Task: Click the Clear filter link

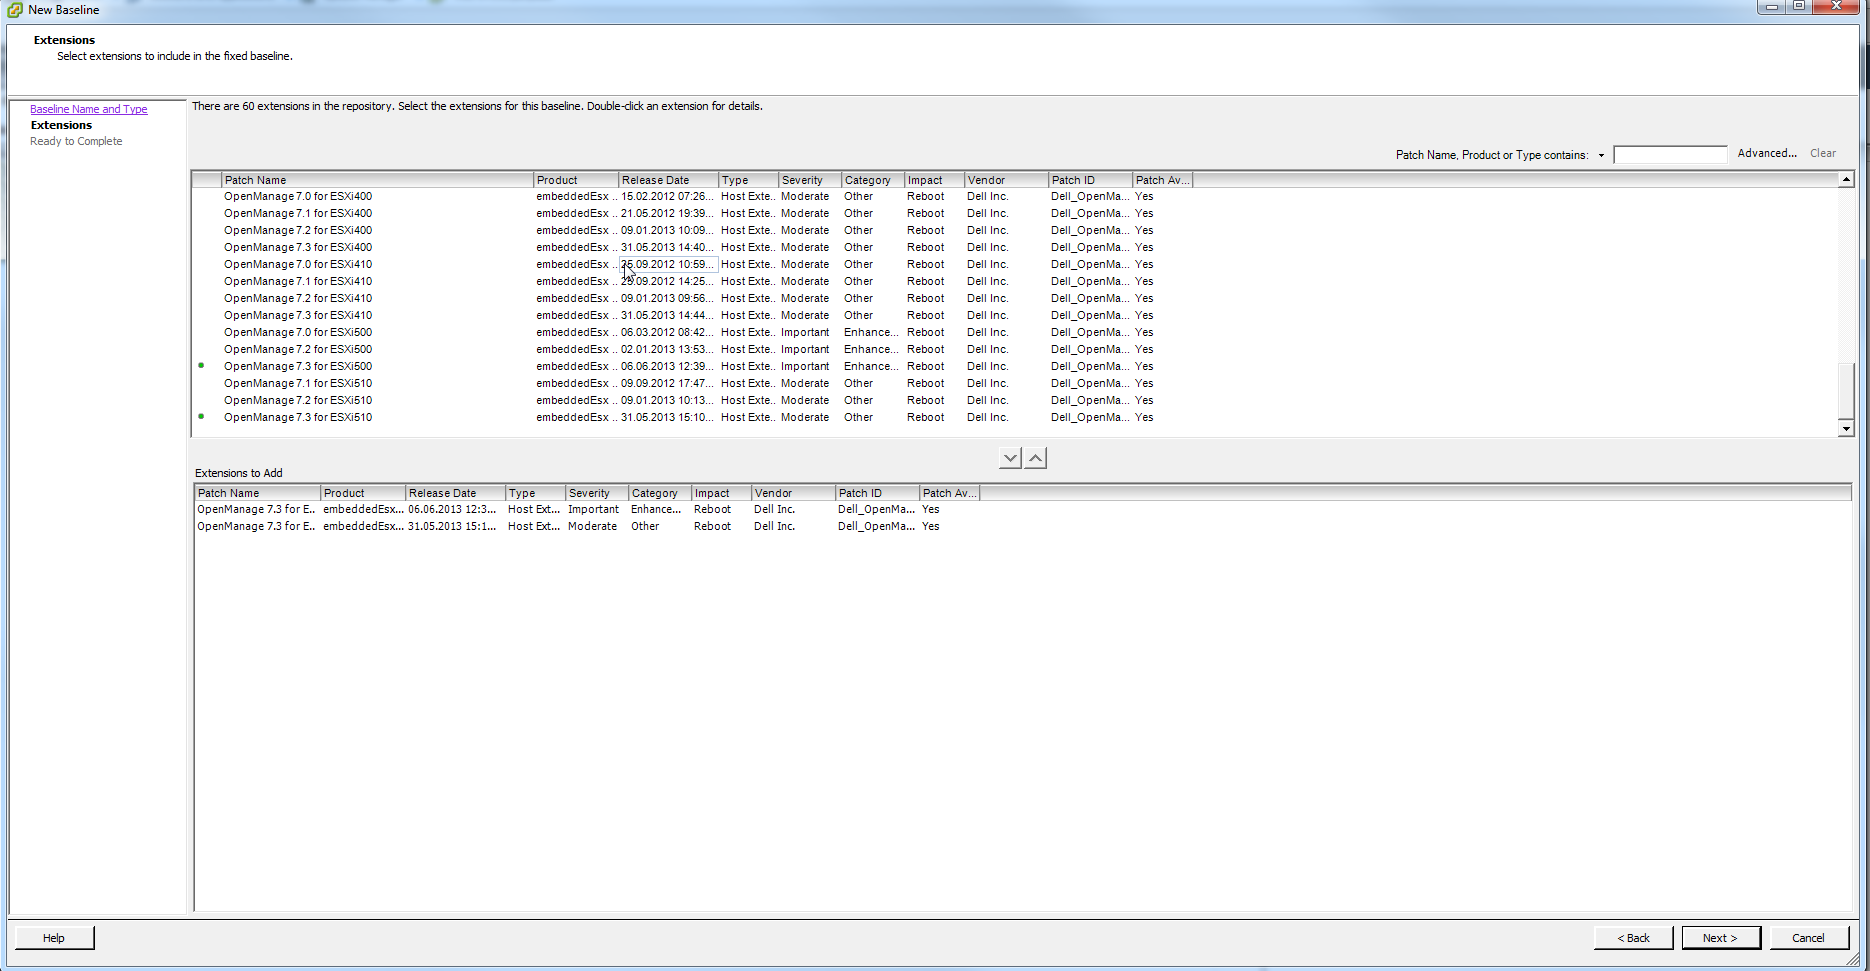Action: pos(1822,153)
